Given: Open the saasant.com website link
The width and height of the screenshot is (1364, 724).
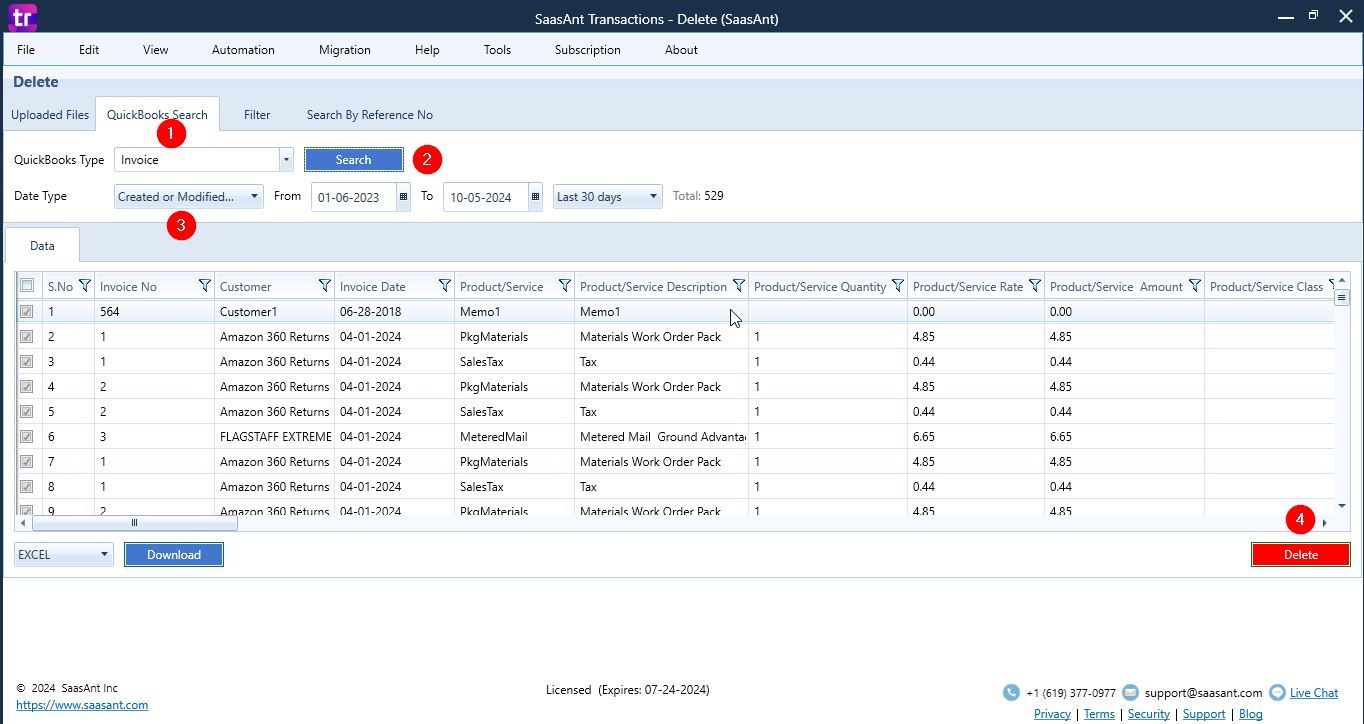Looking at the screenshot, I should pyautogui.click(x=82, y=704).
